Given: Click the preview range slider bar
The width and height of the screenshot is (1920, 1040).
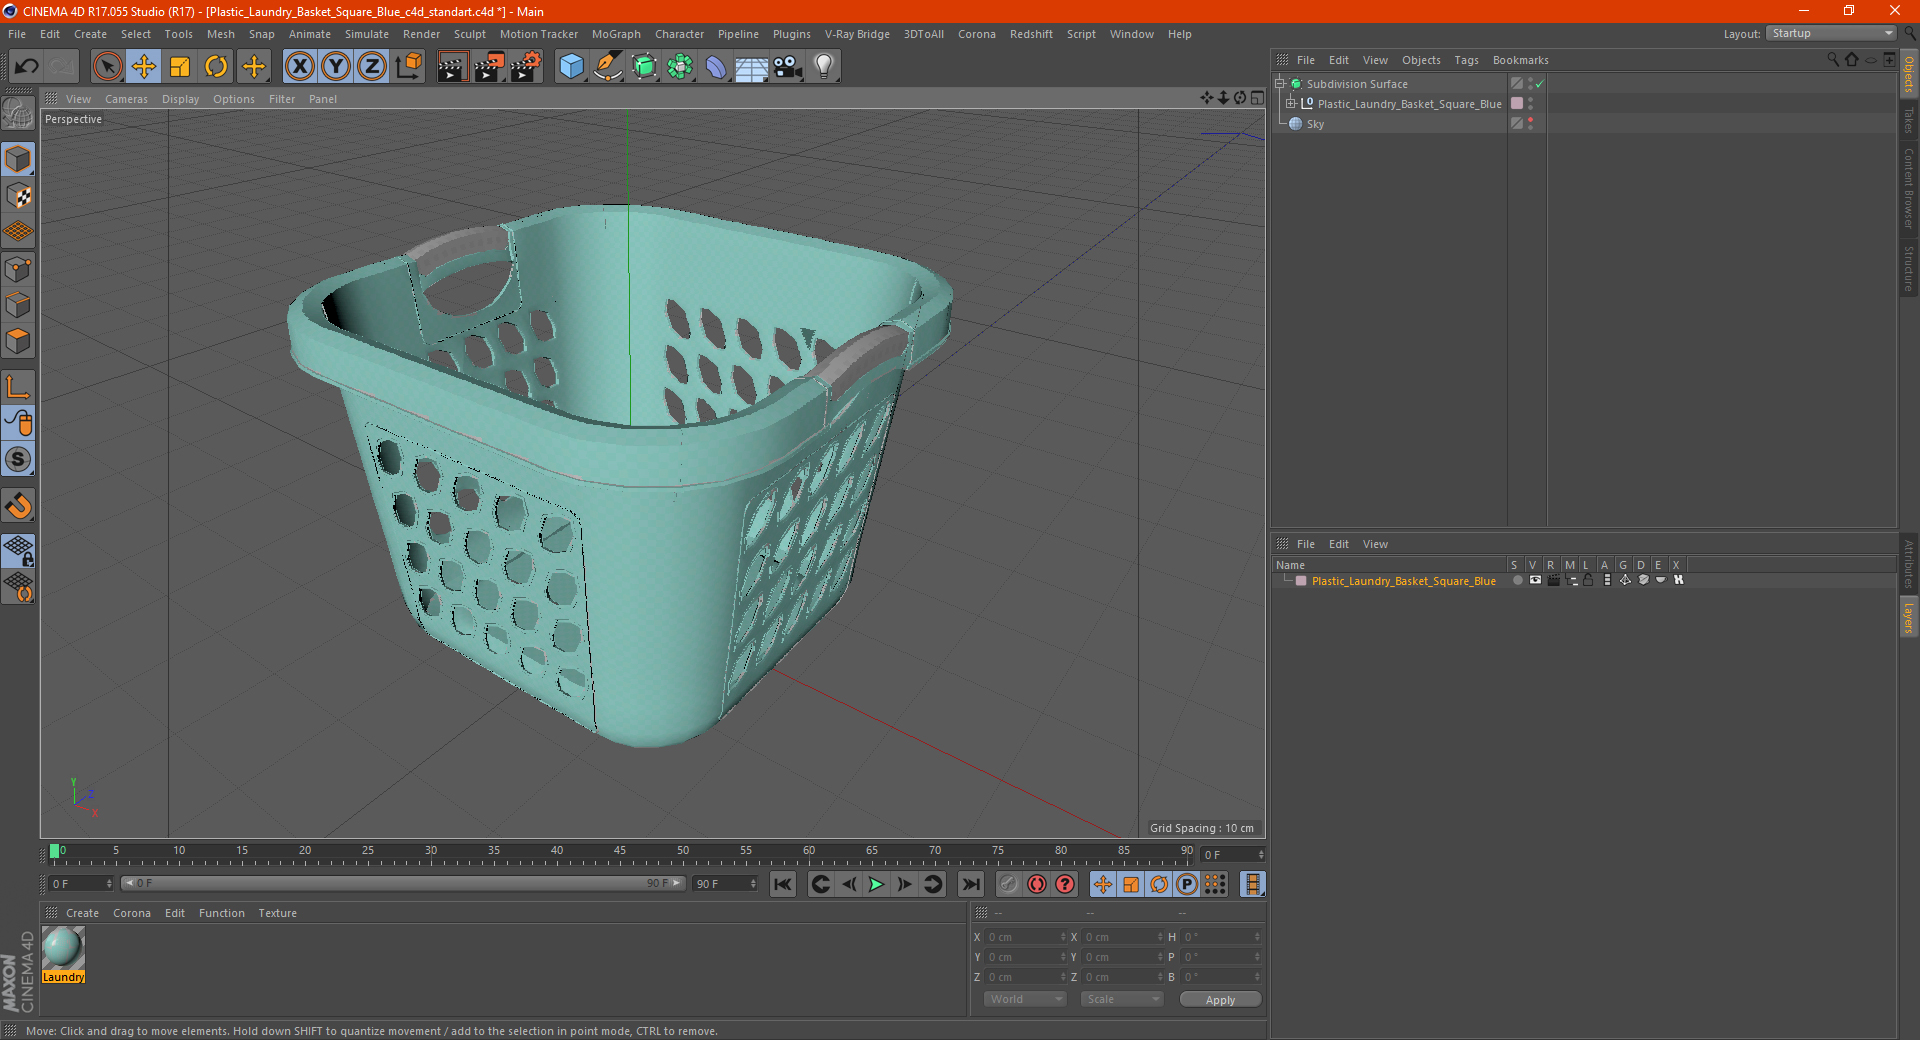Looking at the screenshot, I should [402, 883].
